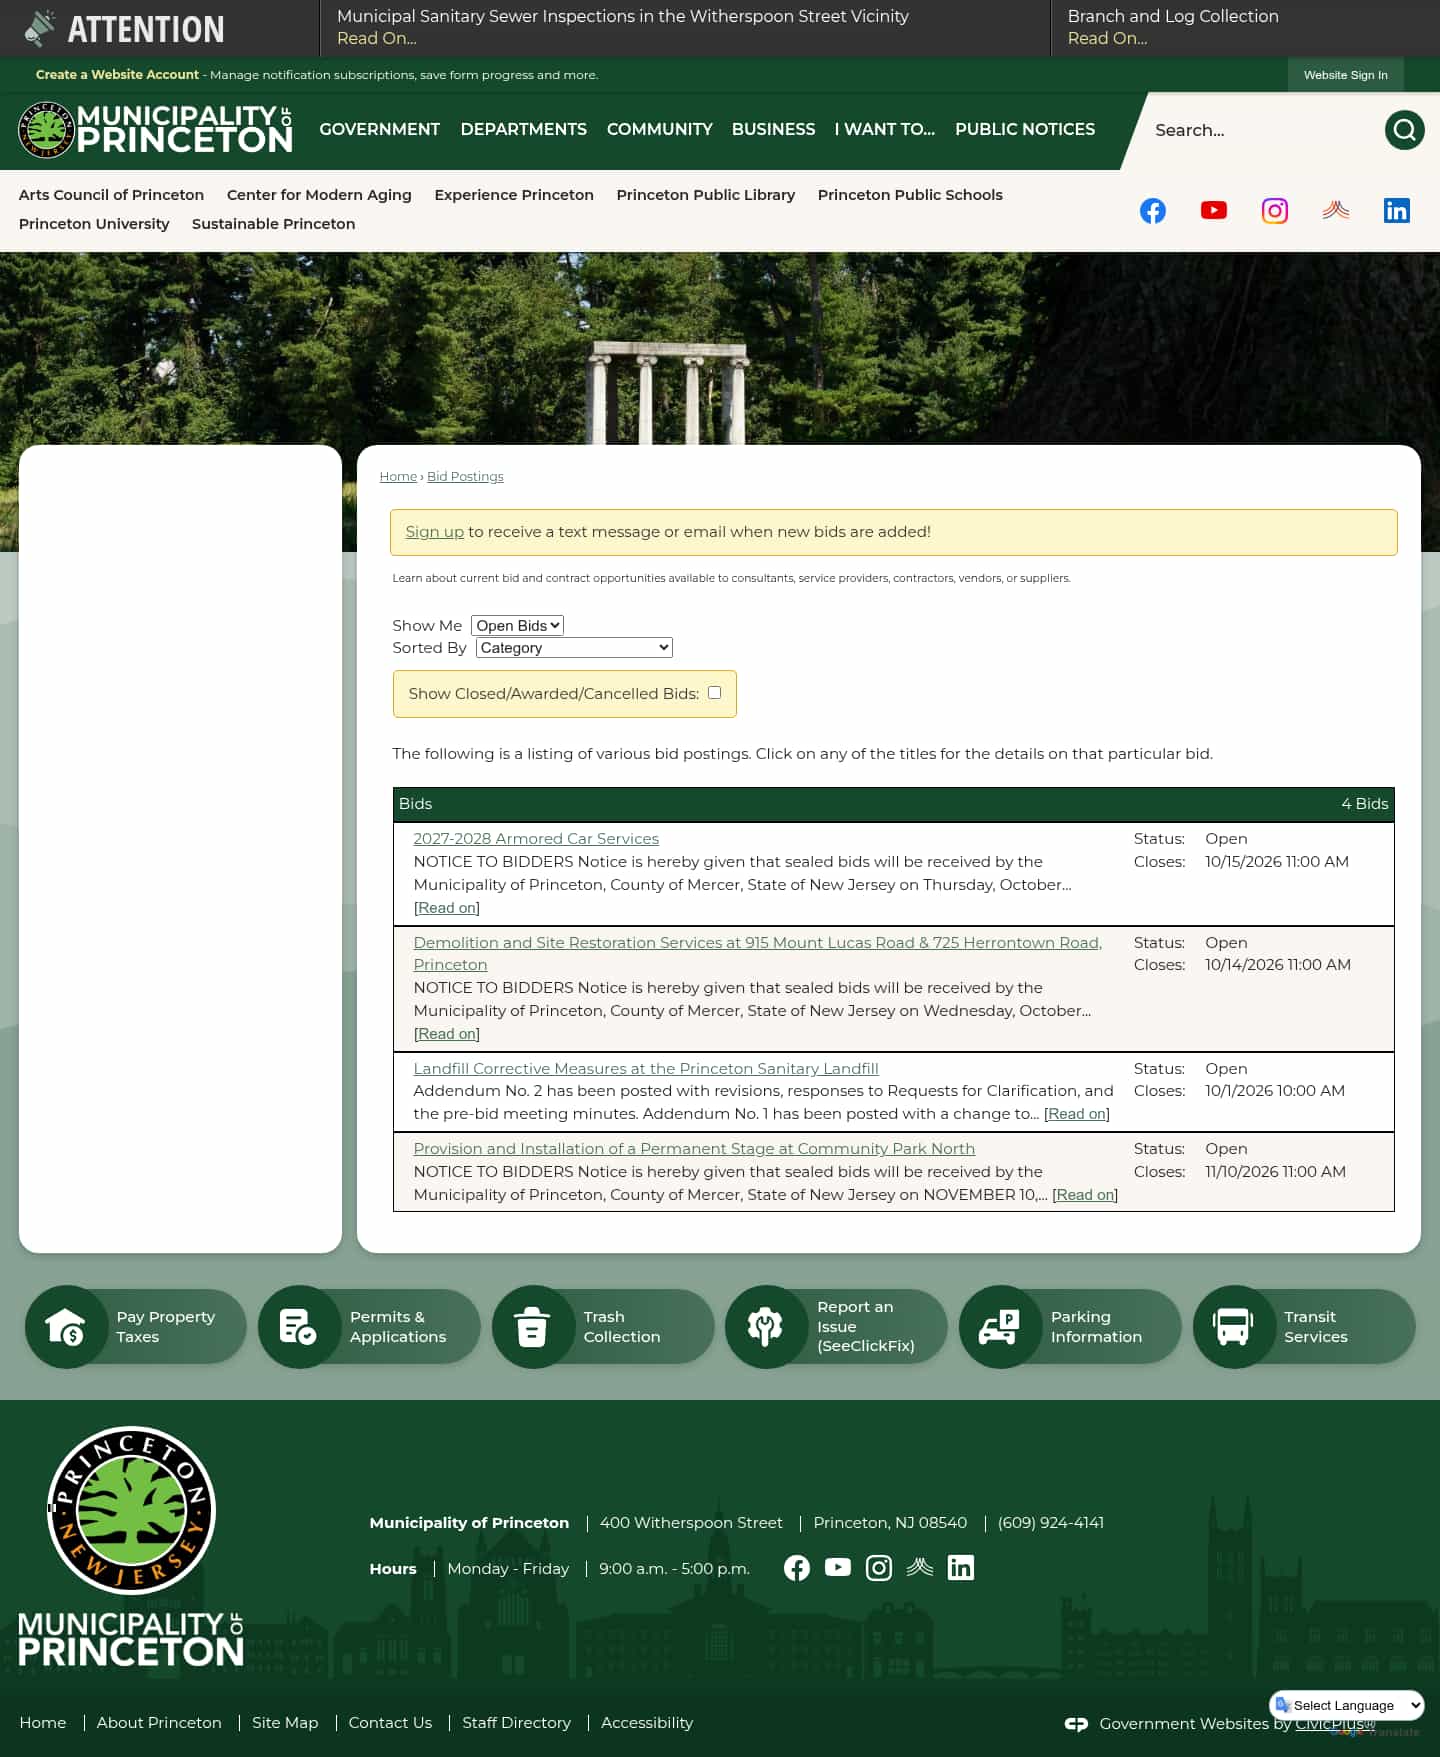
Task: Open the Sustainable Princeton link
Action: [x=274, y=224]
